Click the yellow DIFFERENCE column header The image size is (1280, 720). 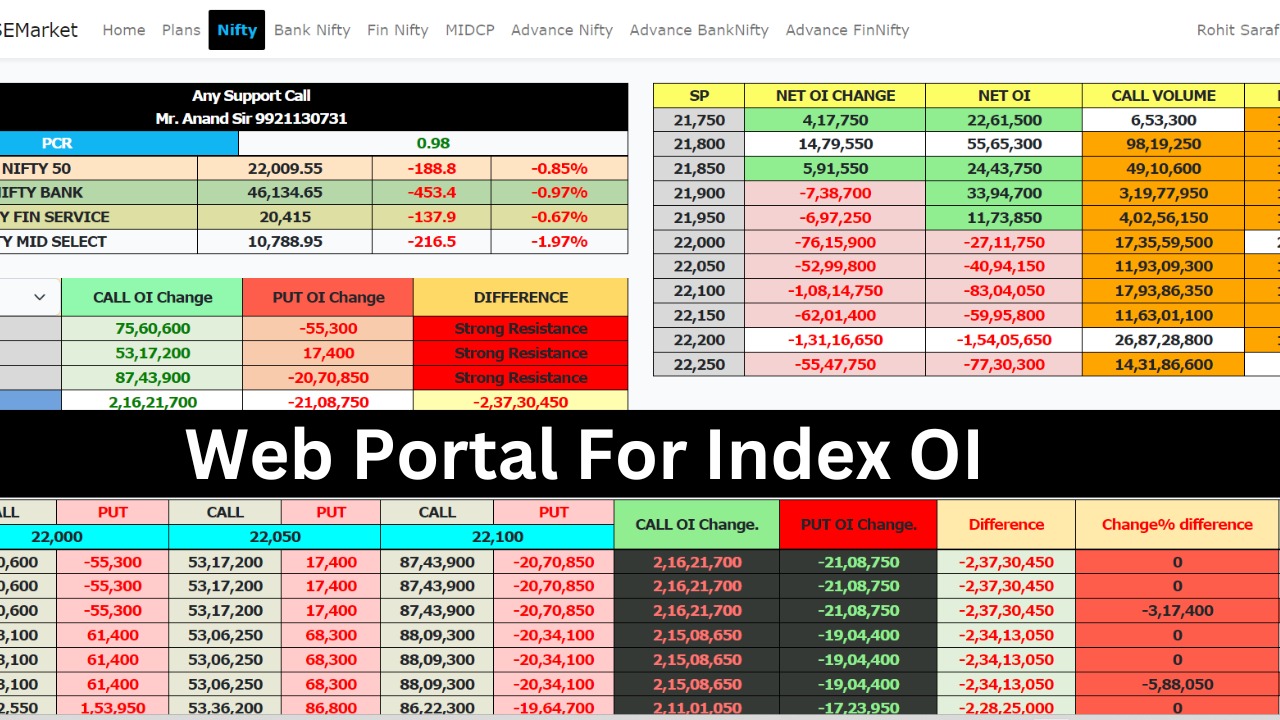point(520,297)
